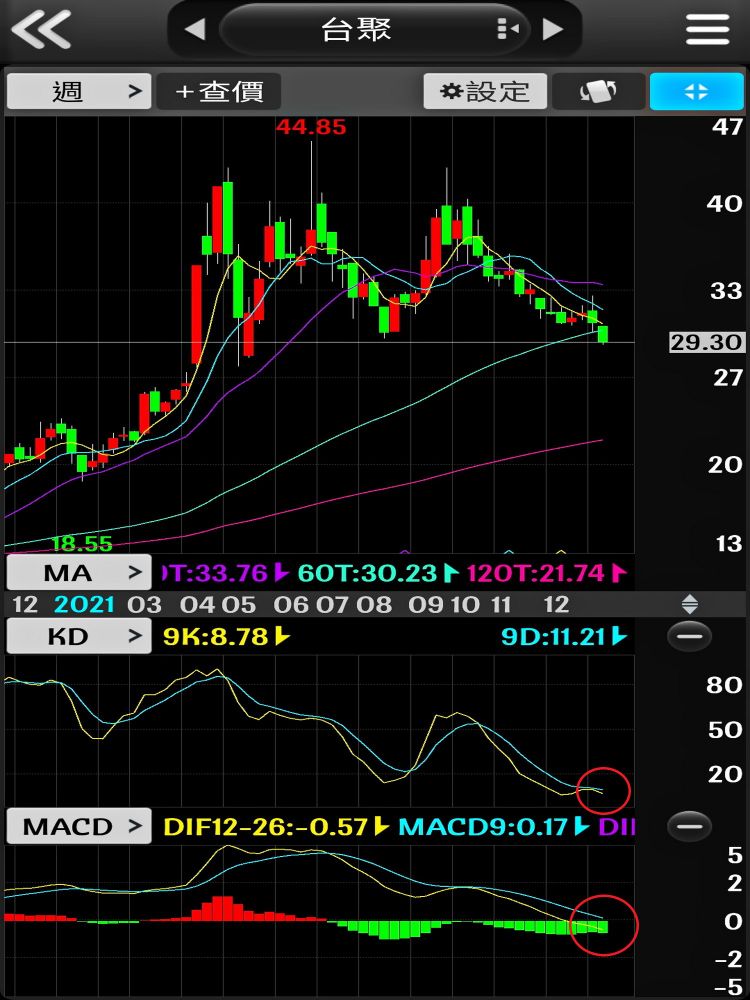
Task: Tap the double-chevron back icon
Action: [41, 30]
